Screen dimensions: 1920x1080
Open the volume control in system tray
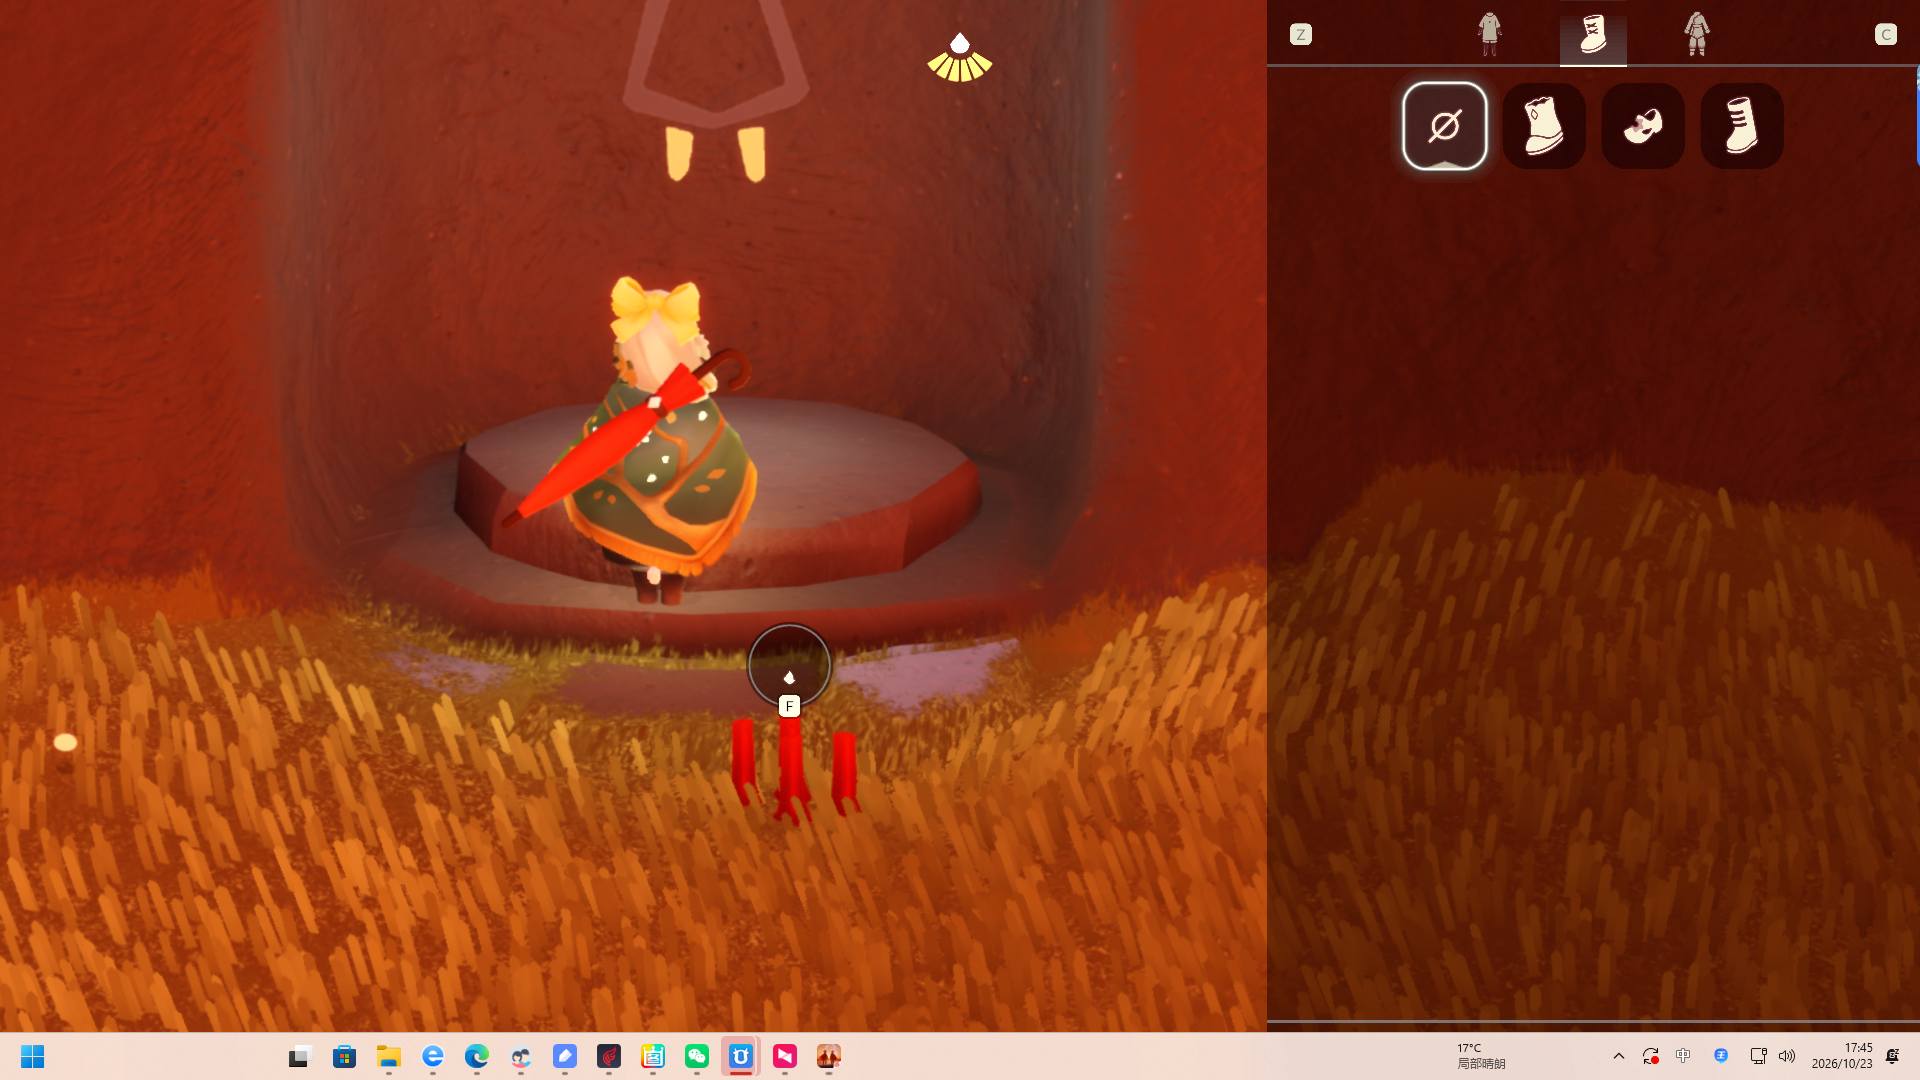(x=1787, y=1056)
